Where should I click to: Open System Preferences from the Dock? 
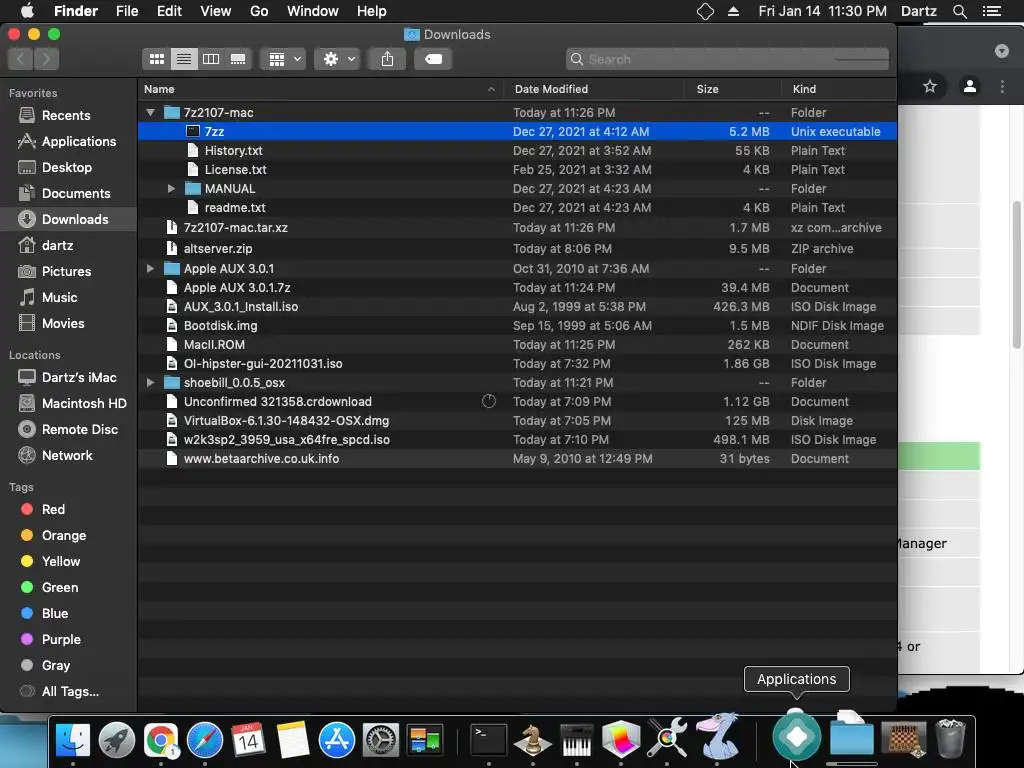(381, 740)
